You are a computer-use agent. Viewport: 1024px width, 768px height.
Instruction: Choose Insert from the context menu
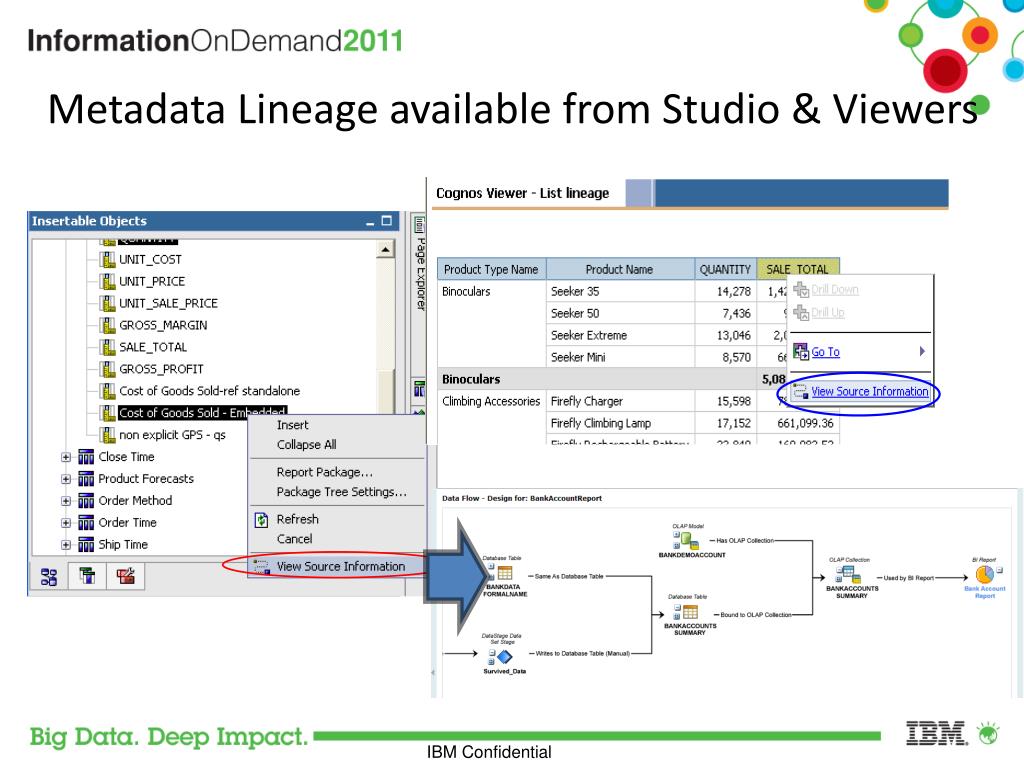(x=292, y=425)
